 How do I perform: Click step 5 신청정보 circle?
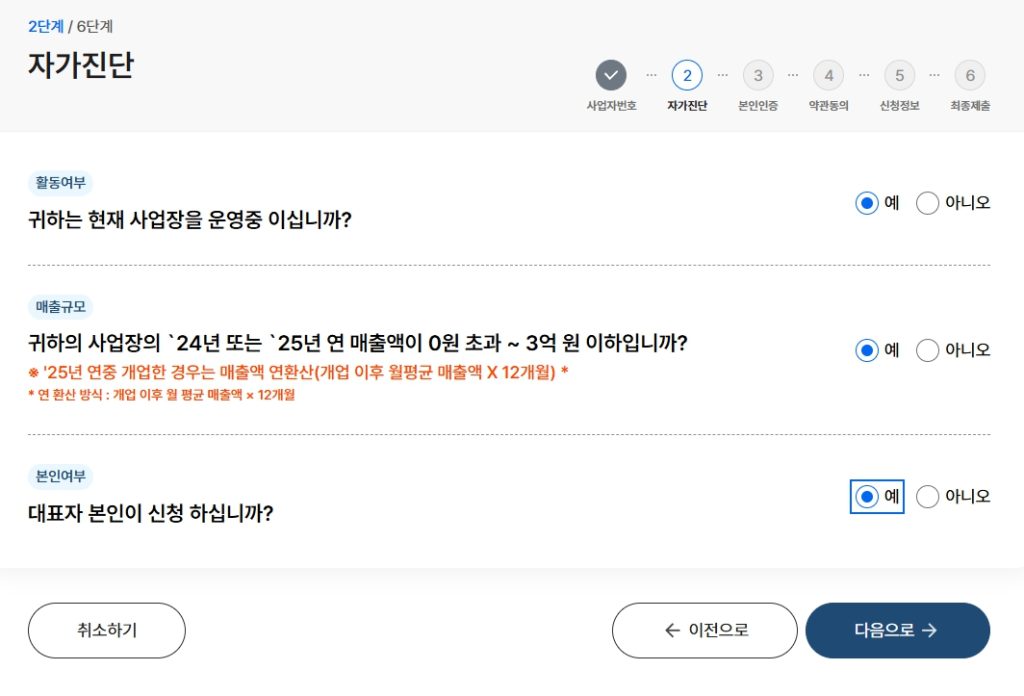pyautogui.click(x=899, y=75)
